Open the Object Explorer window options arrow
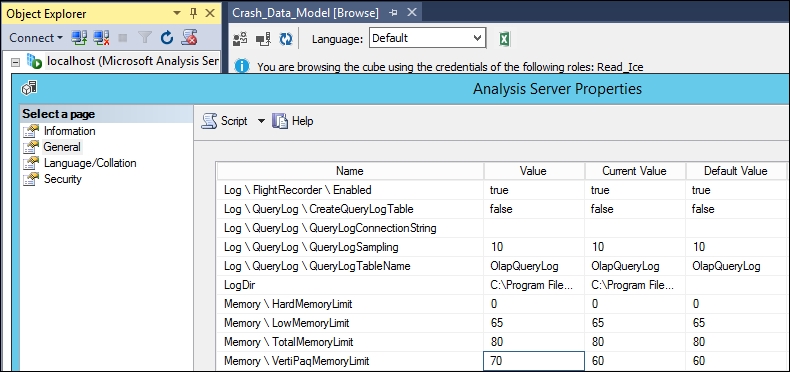 [x=176, y=14]
